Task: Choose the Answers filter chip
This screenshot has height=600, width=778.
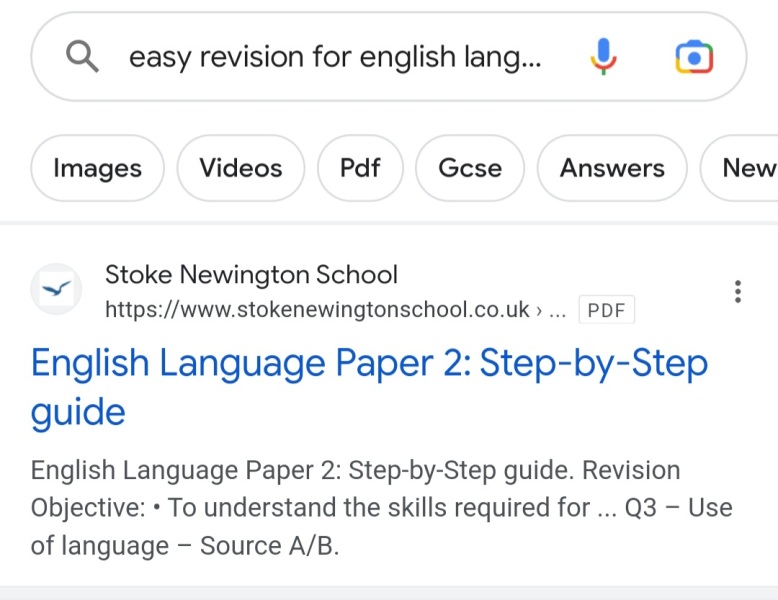Action: click(612, 168)
